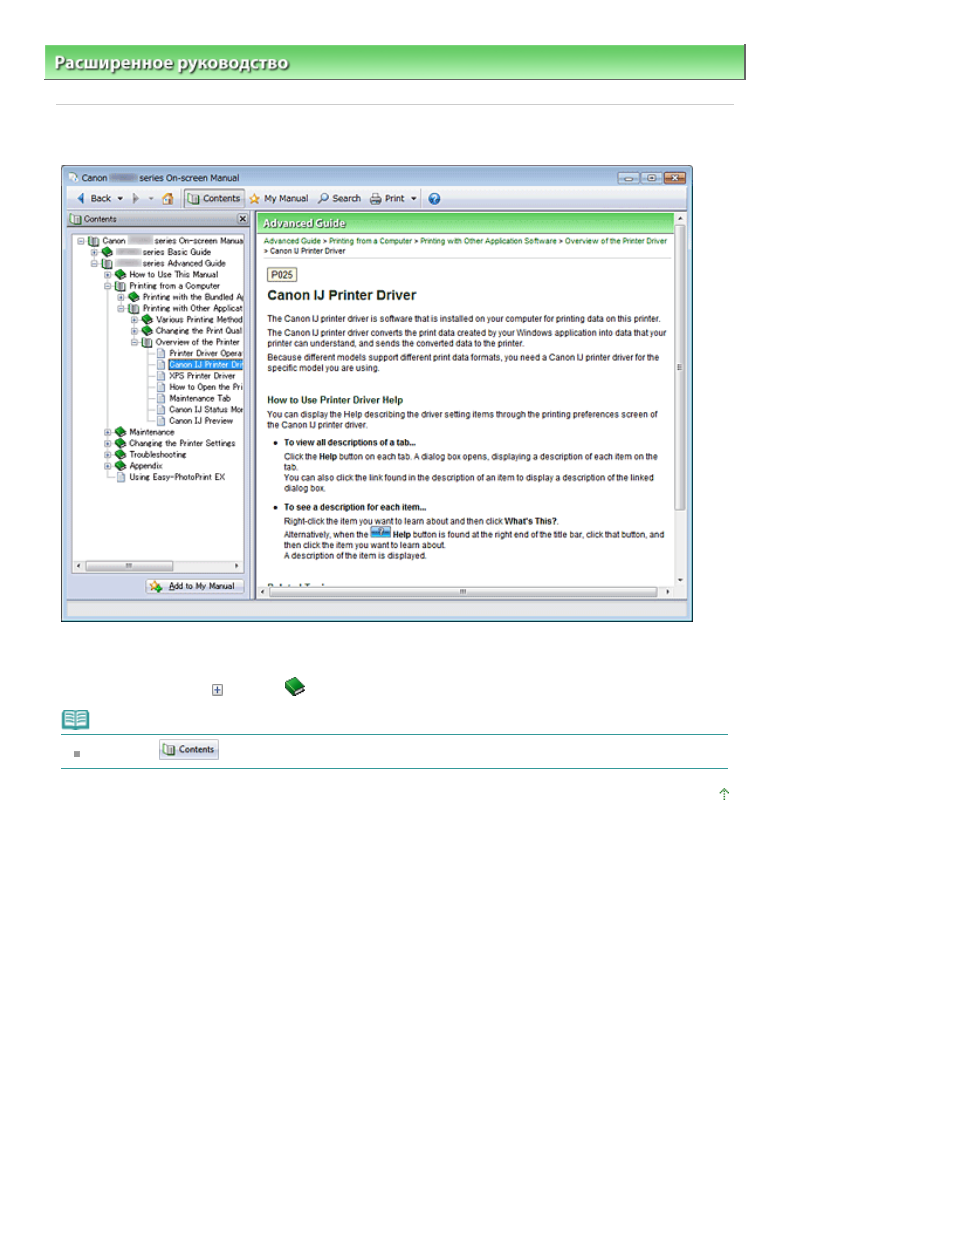Image resolution: width=954 pixels, height=1235 pixels.
Task: Click the P025 page code label
Action: tap(282, 274)
